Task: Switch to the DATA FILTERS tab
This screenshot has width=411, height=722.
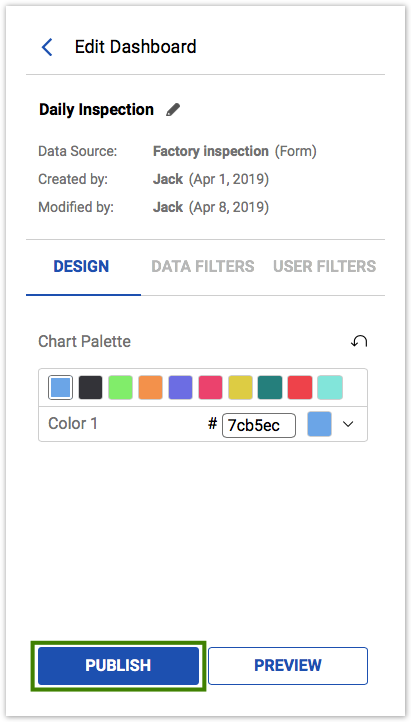Action: (x=203, y=266)
